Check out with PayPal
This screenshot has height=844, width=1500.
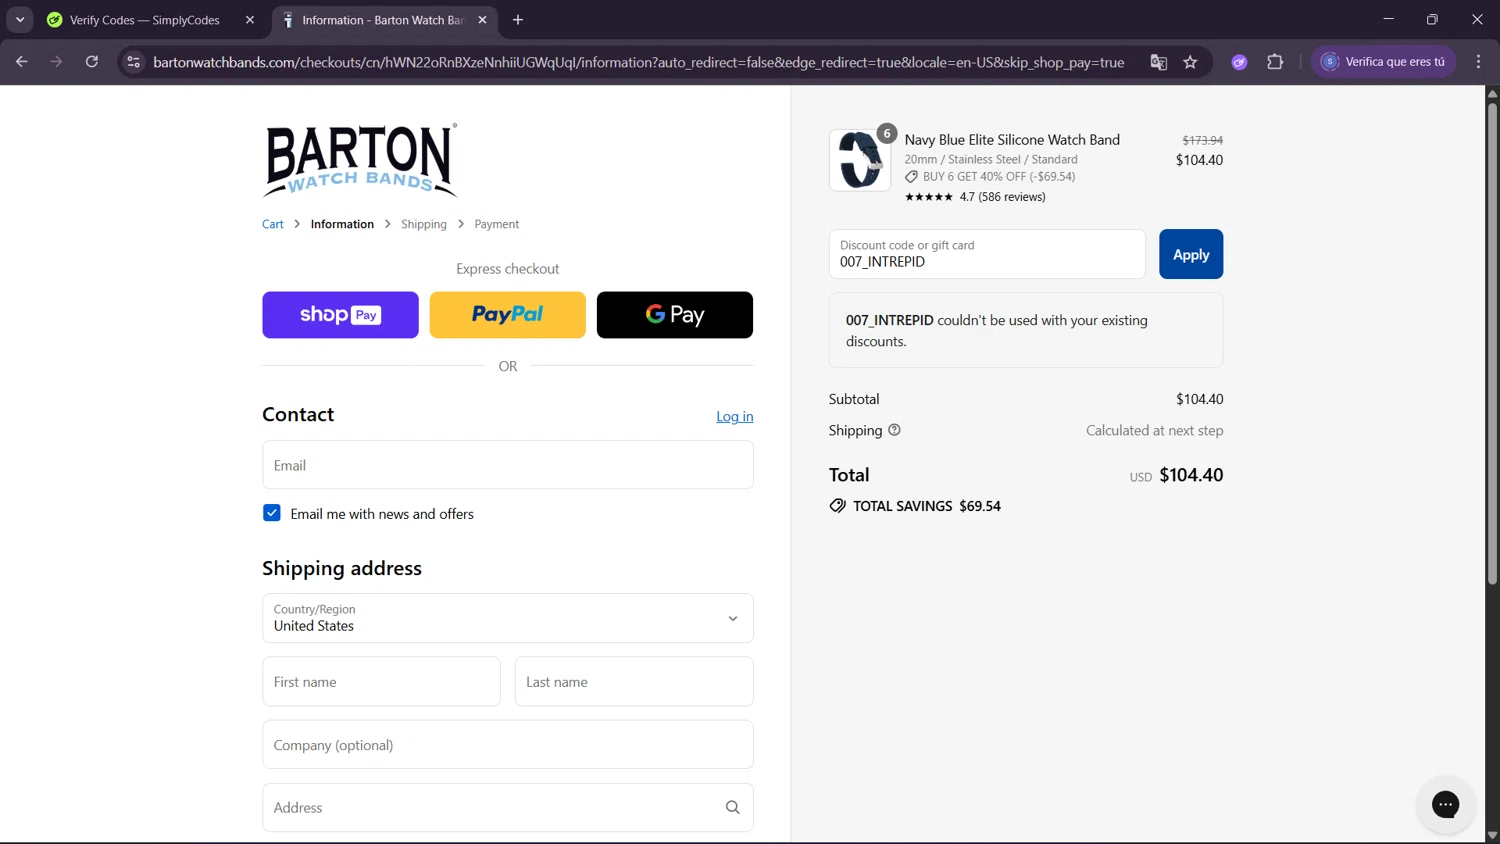point(508,315)
